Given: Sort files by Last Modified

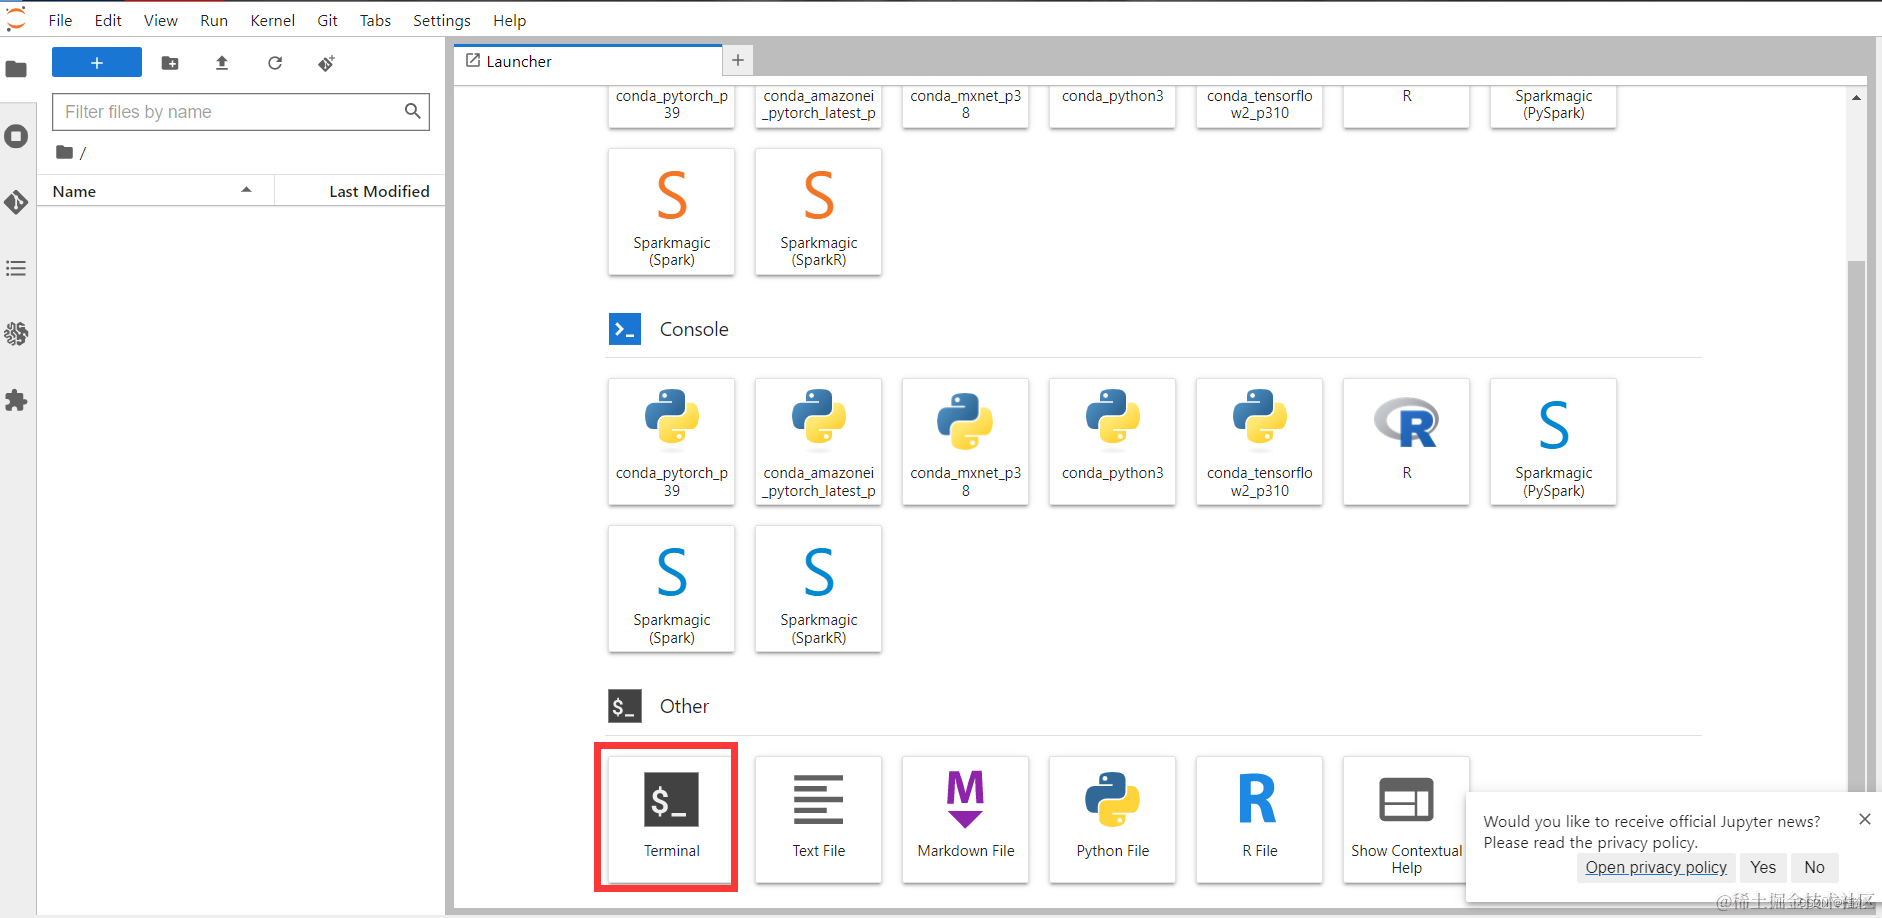Looking at the screenshot, I should pos(379,191).
